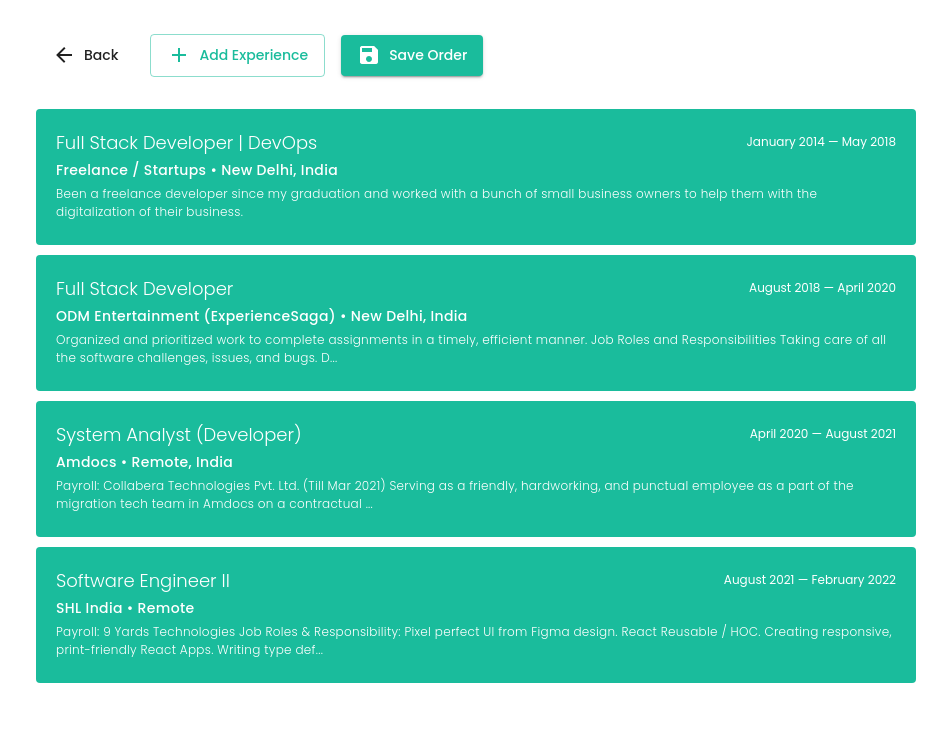Click the back arrow icon
The height and width of the screenshot is (739, 948).
[x=64, y=55]
